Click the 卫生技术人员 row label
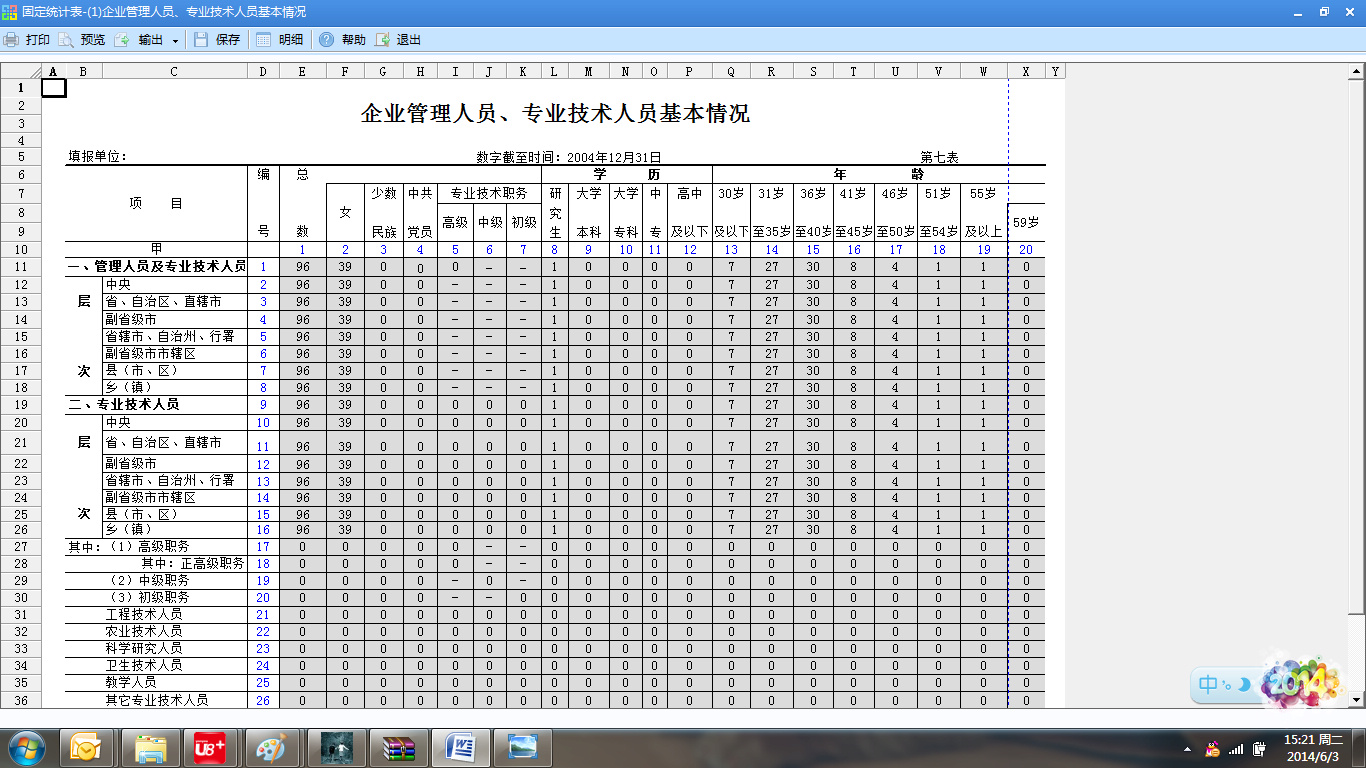Image resolution: width=1366 pixels, height=768 pixels. coord(144,665)
